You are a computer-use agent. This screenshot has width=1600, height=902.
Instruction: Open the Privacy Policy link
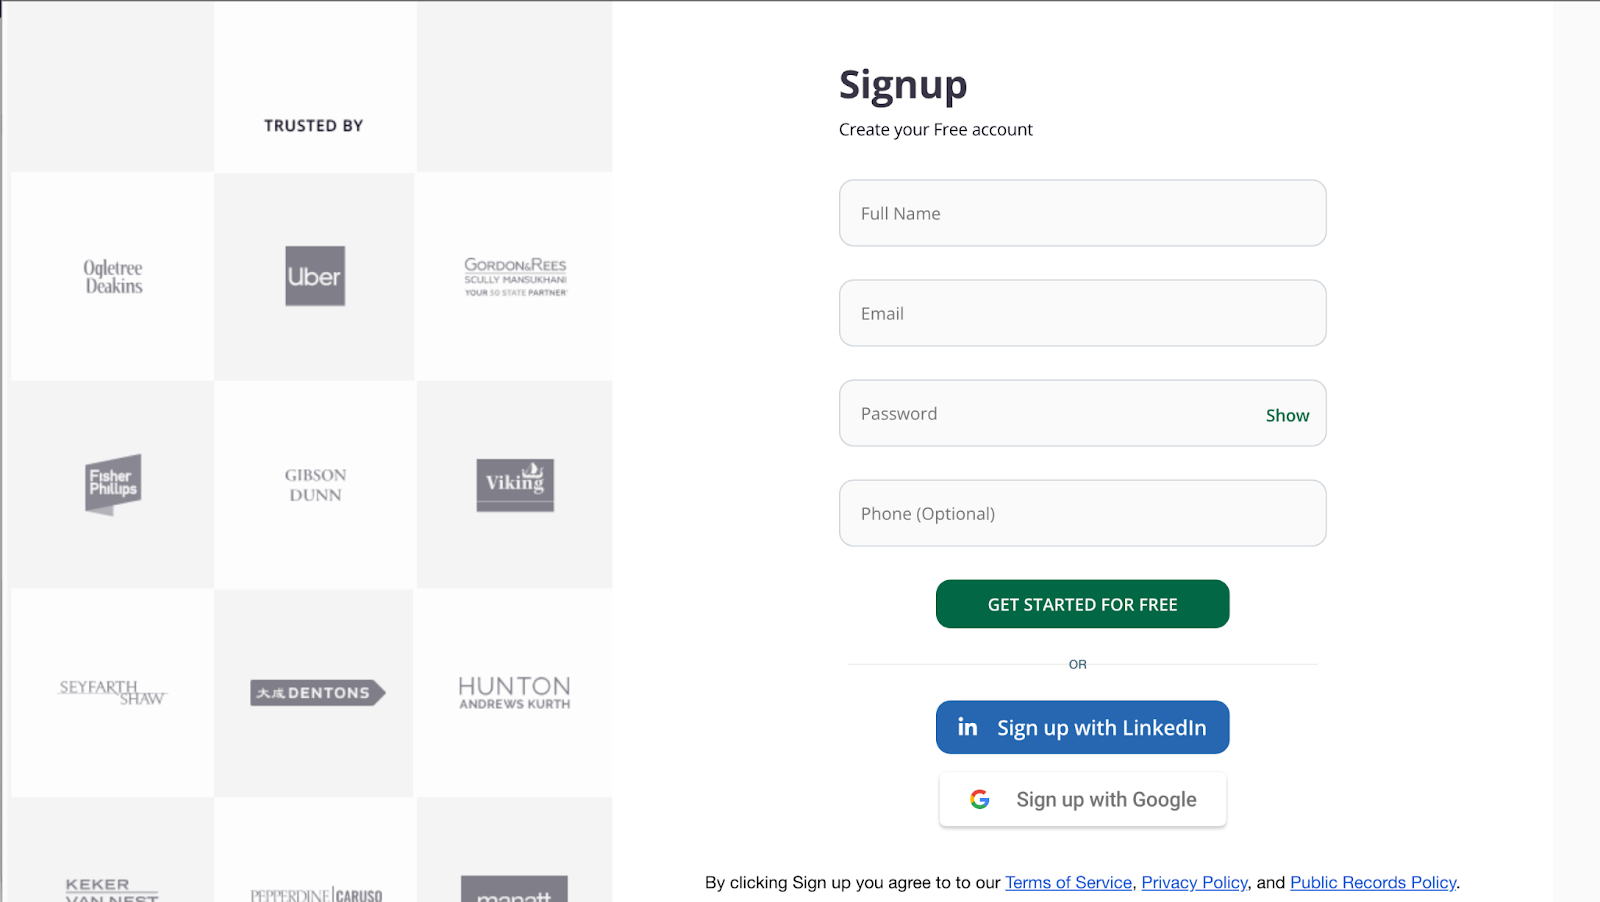coord(1194,882)
